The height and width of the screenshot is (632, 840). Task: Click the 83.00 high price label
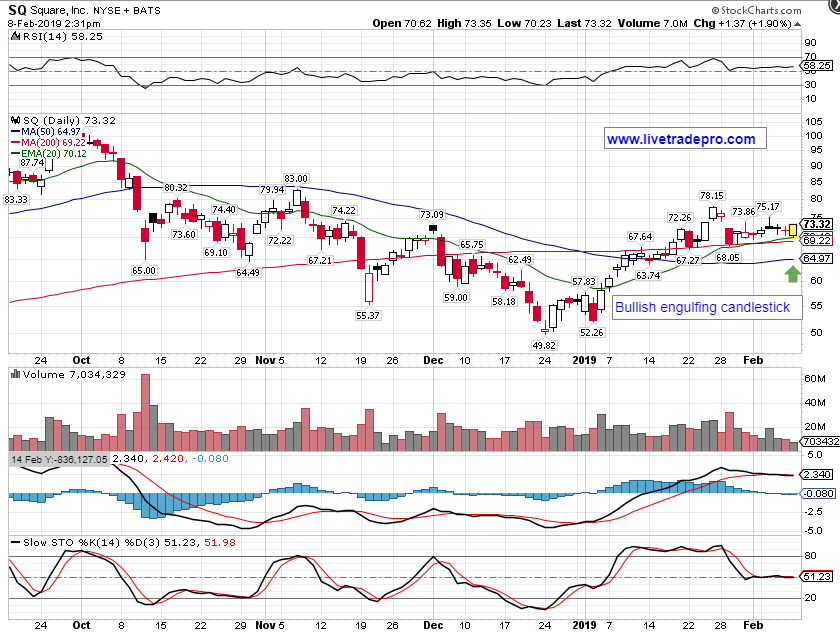coord(295,179)
